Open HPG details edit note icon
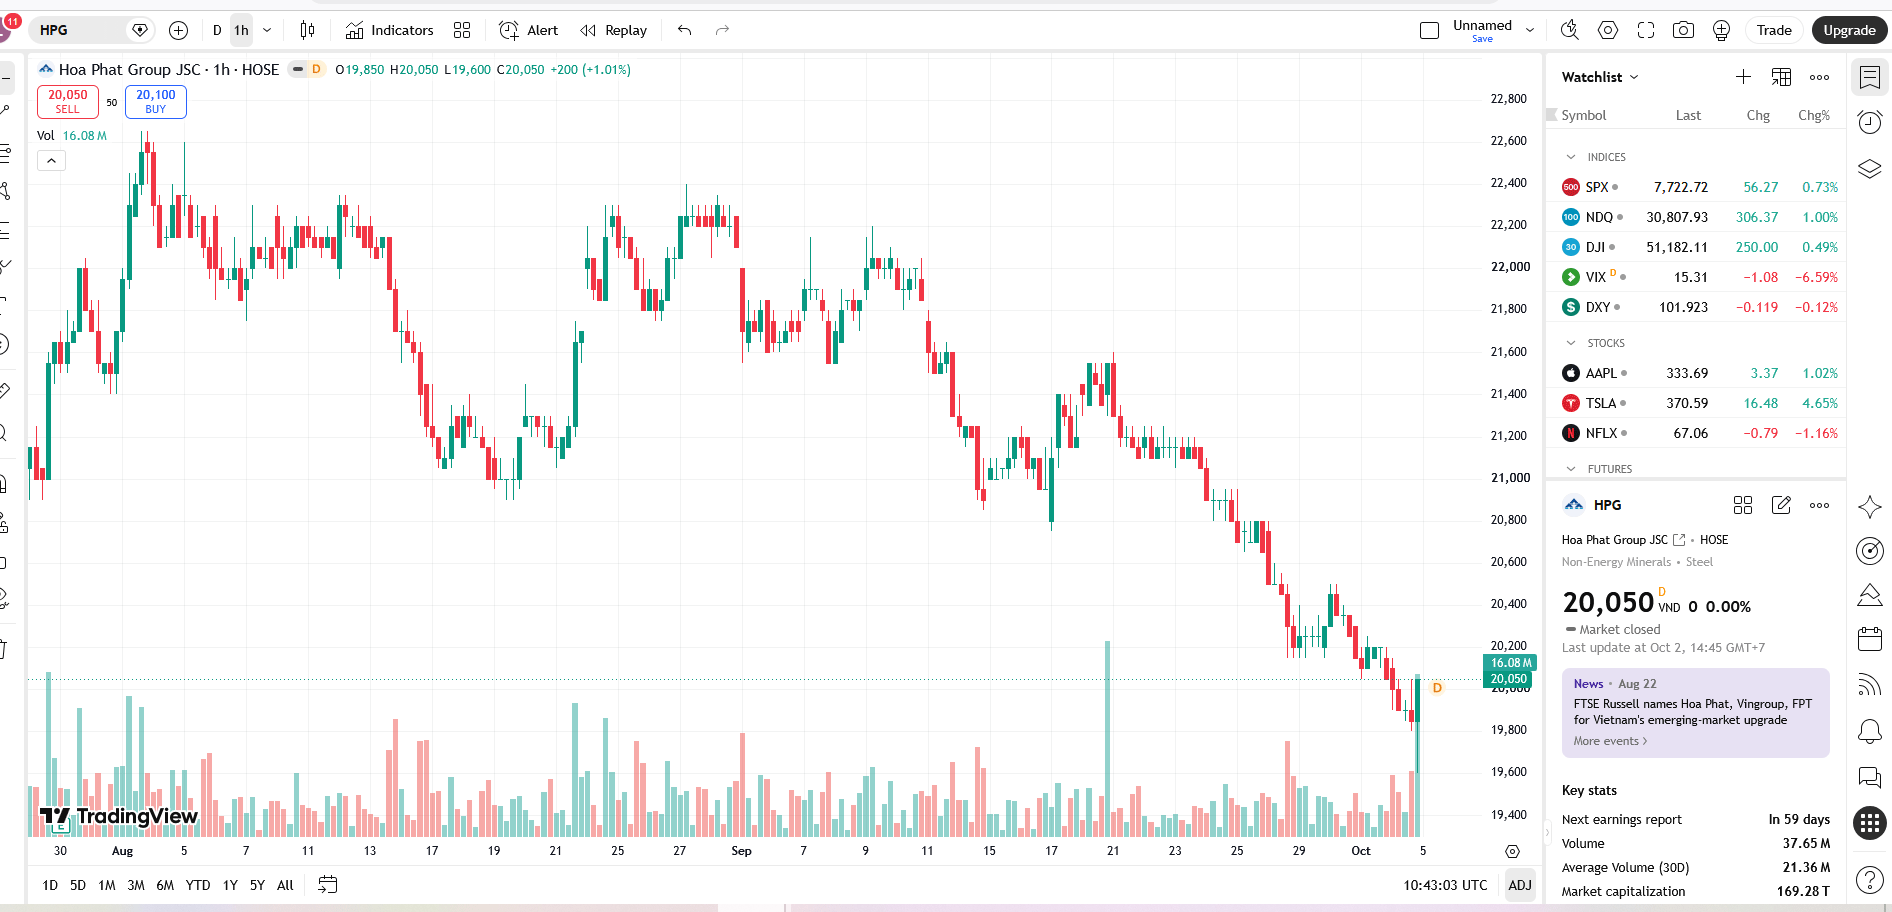 [1781, 505]
